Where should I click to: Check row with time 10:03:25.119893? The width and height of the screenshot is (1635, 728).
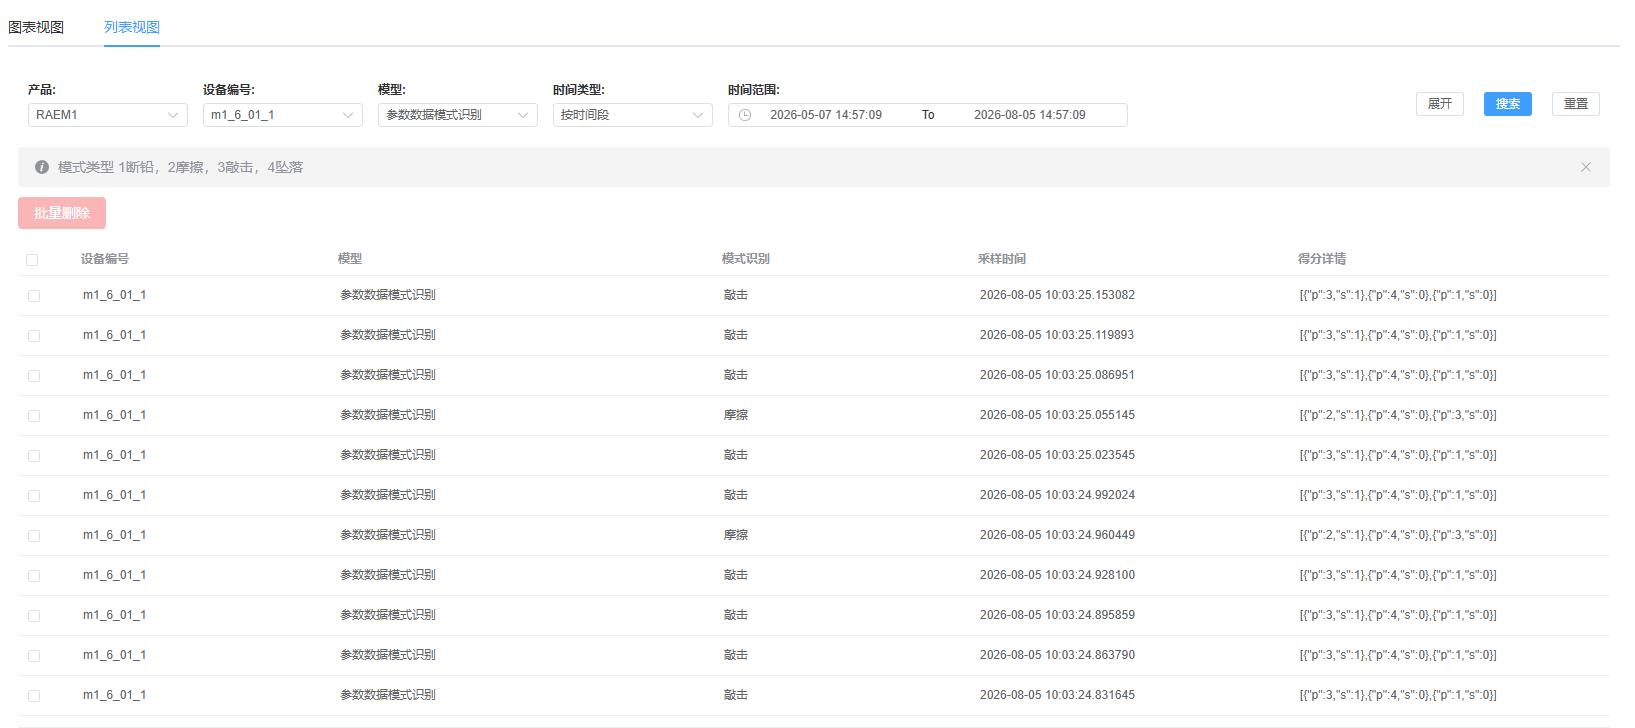[x=34, y=336]
